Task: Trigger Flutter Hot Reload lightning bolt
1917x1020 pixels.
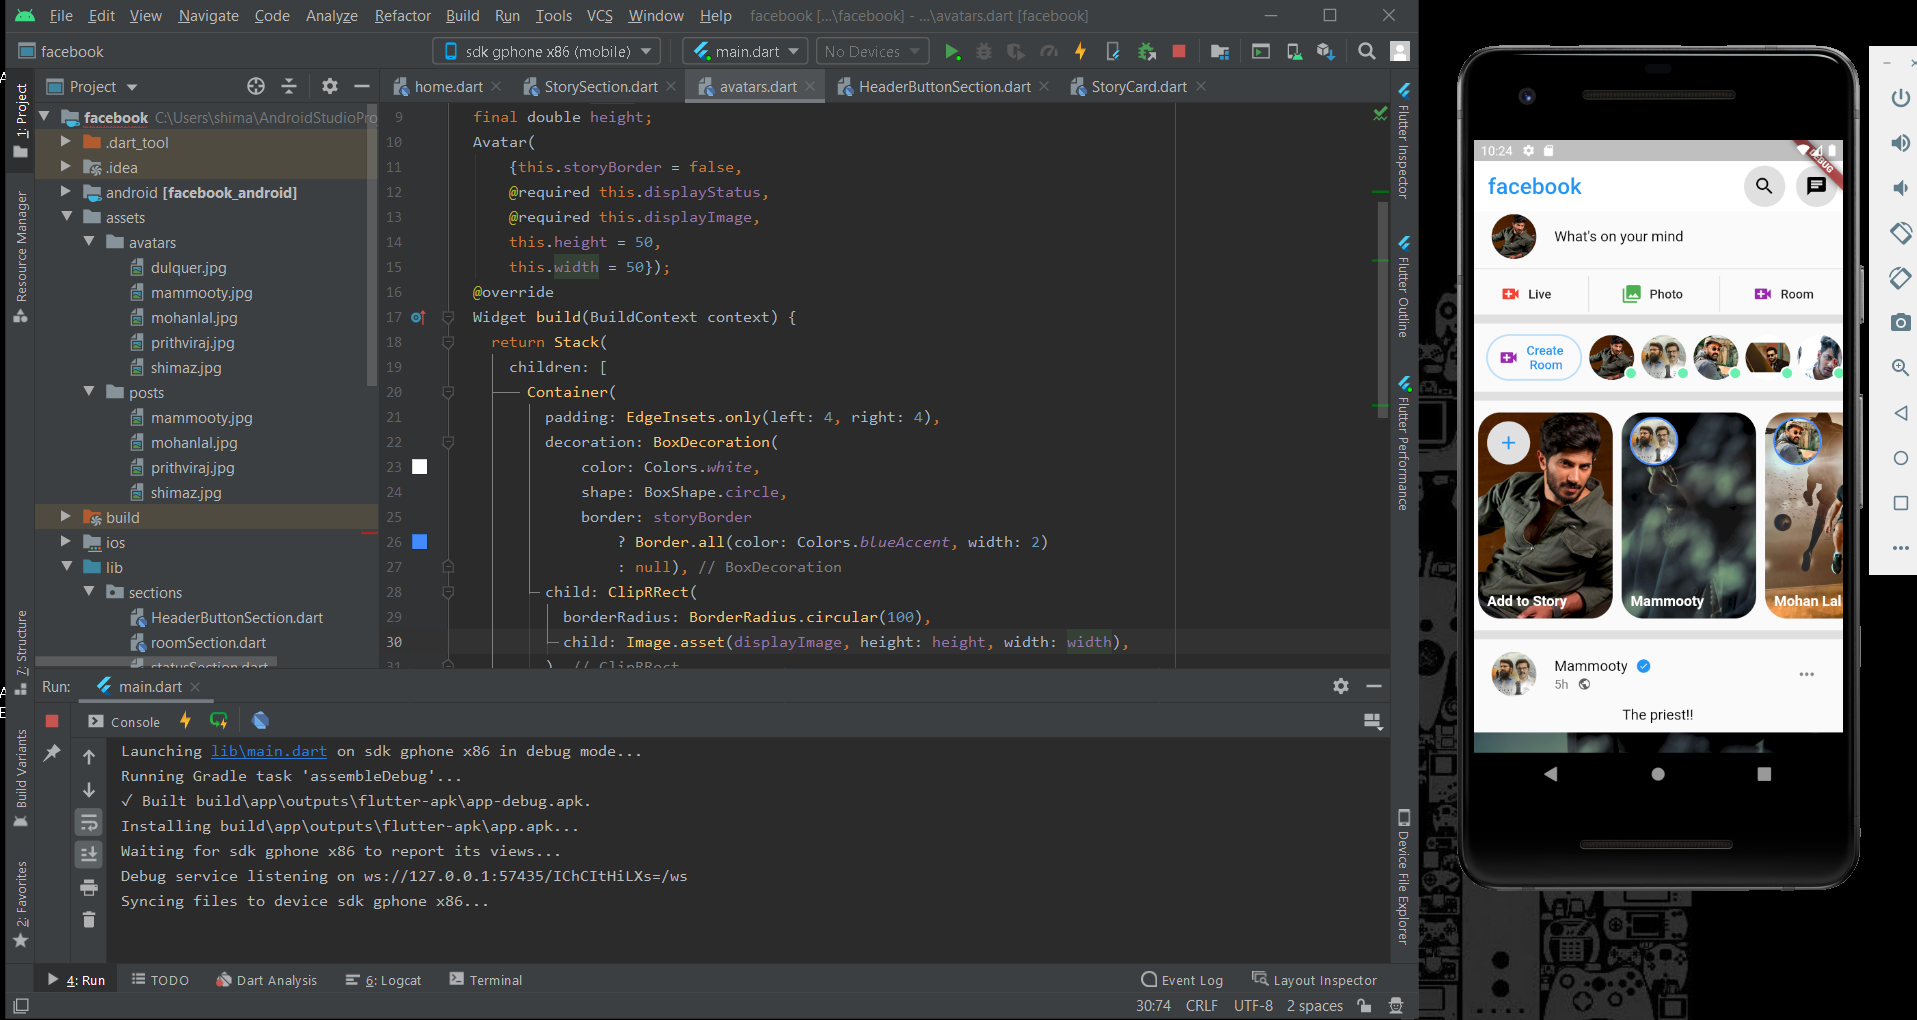Action: point(1080,51)
